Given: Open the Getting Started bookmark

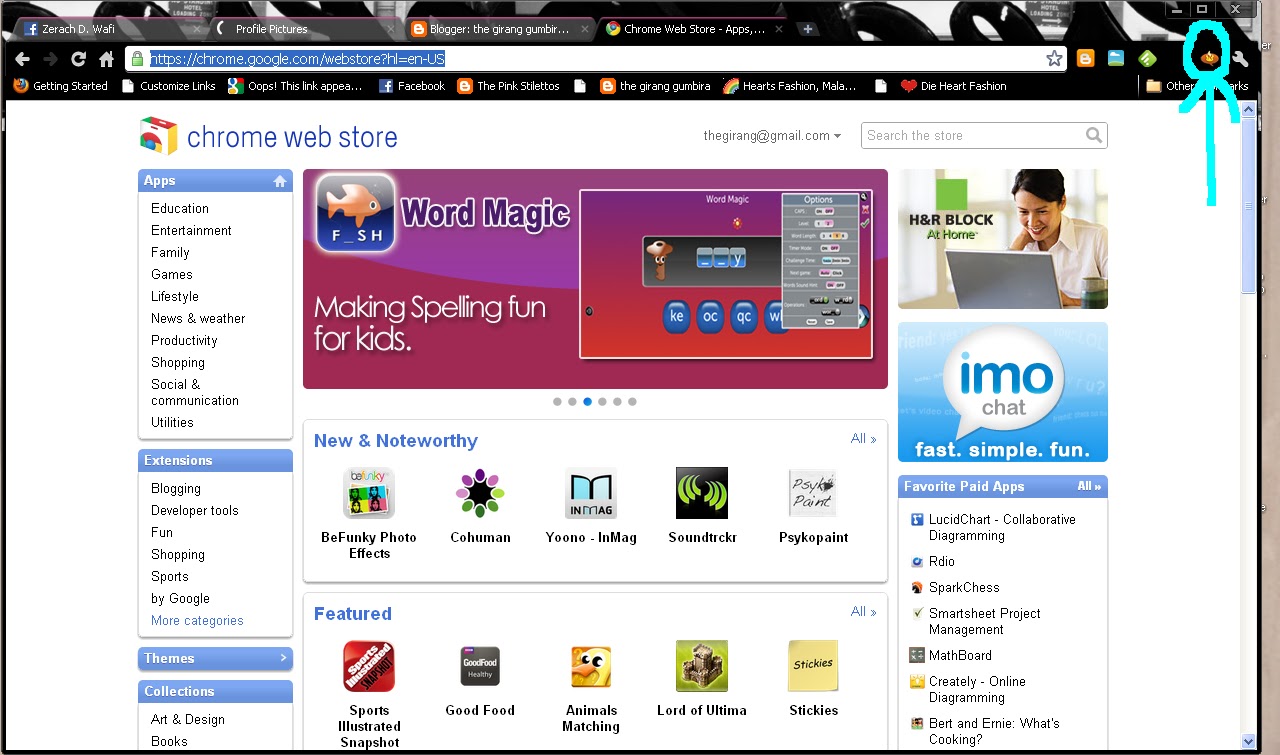Looking at the screenshot, I should (61, 86).
